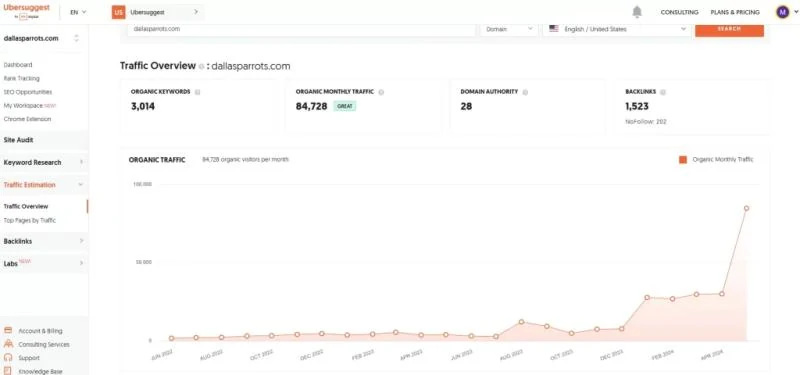Click the 1,523 backlinks value
This screenshot has height=375, width=800.
(637, 107)
